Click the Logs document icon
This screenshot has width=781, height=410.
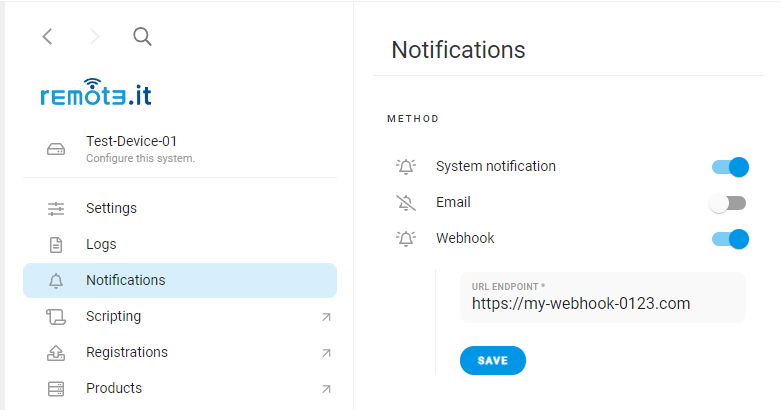(x=56, y=245)
